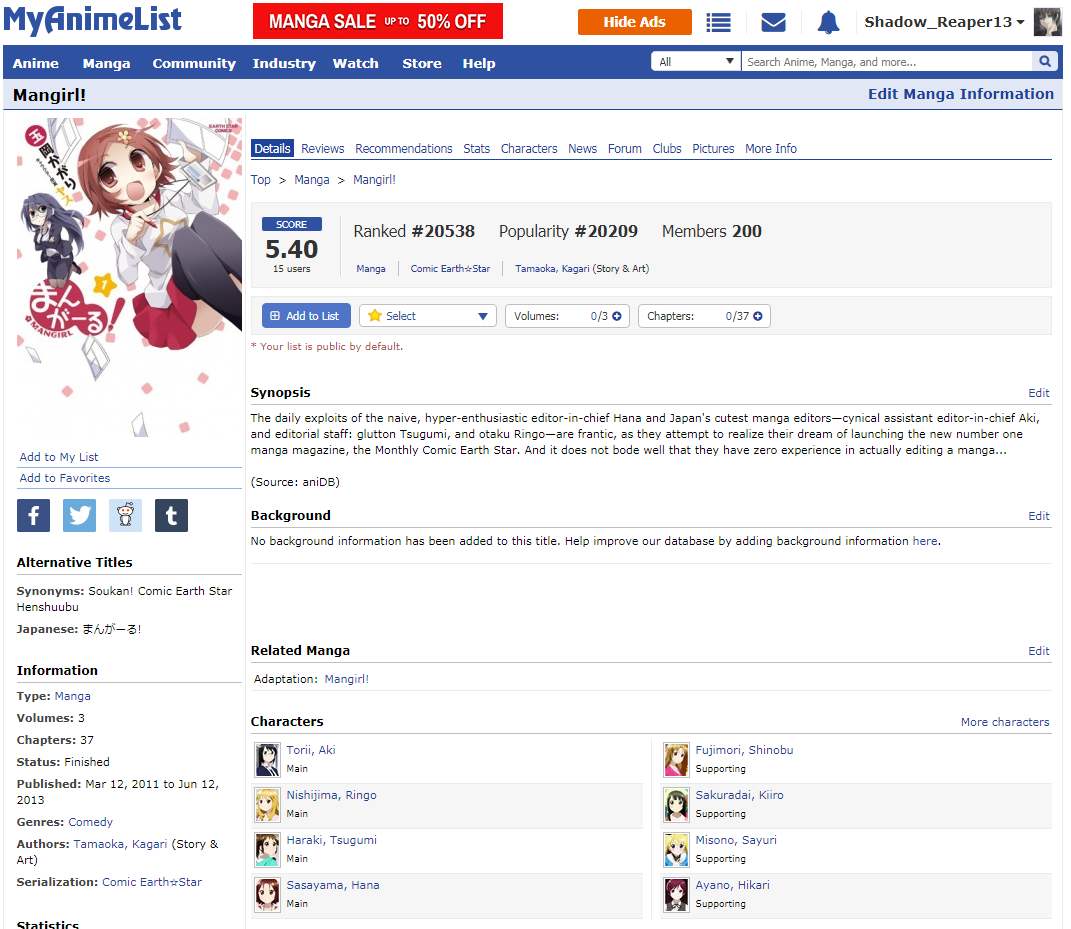This screenshot has height=929, width=1071.
Task: Open Edit Manga Information link
Action: point(960,94)
